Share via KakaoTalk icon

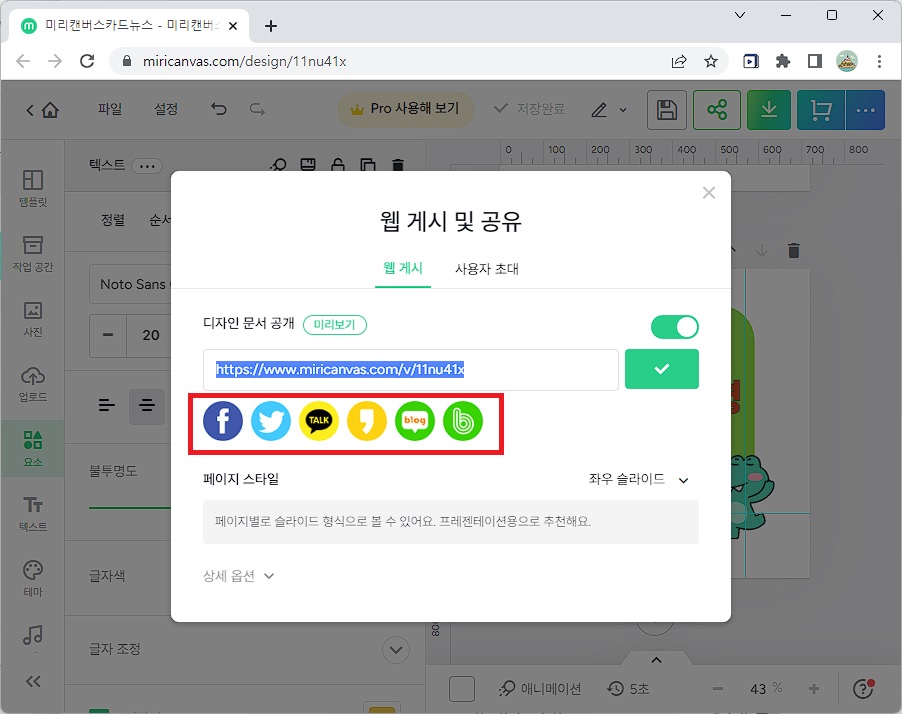point(319,421)
